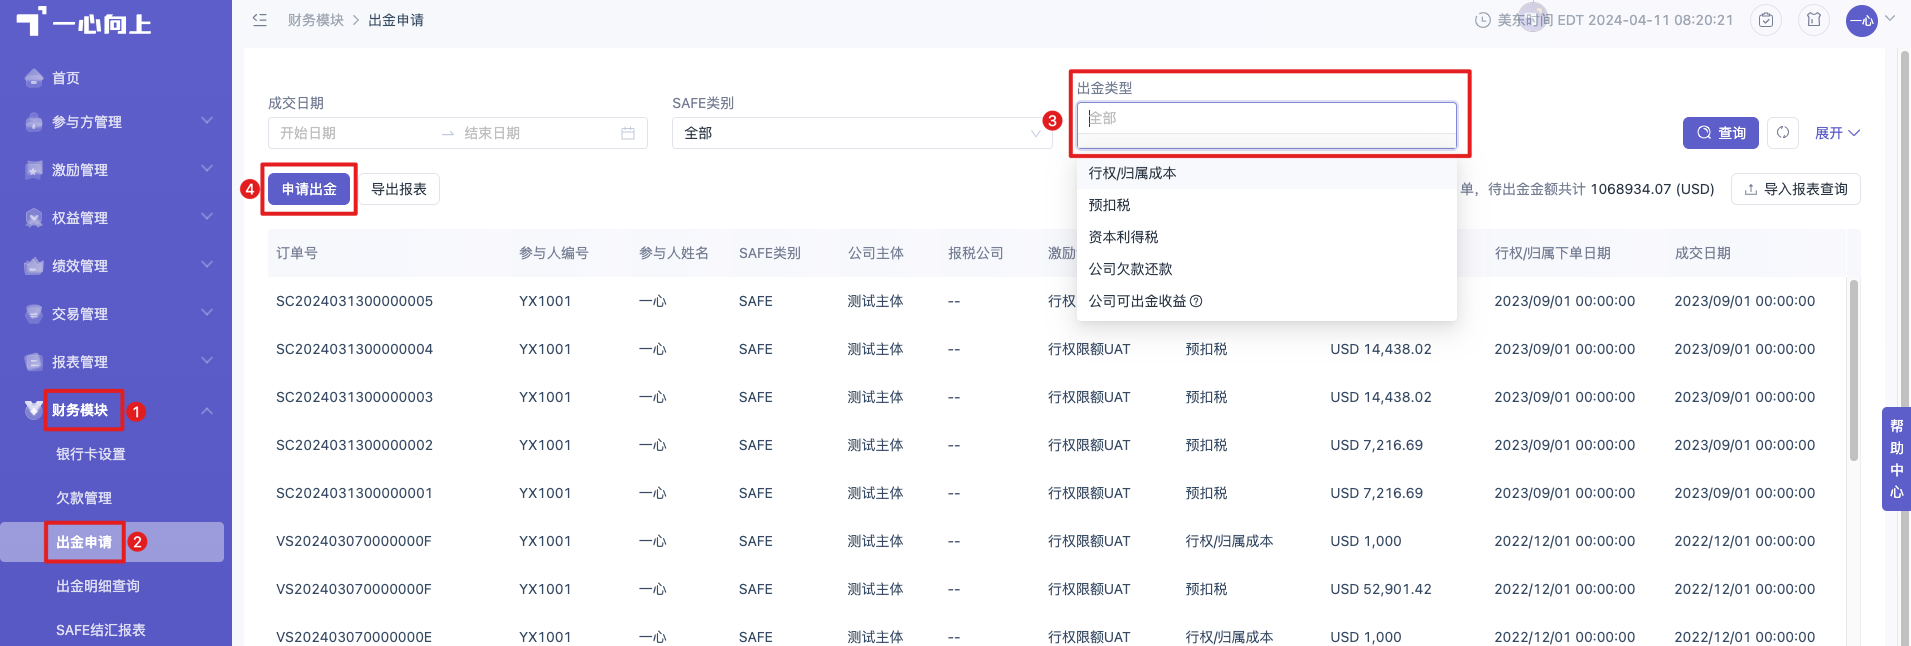
Task: Click the 参与人编号 column header
Action: [553, 253]
